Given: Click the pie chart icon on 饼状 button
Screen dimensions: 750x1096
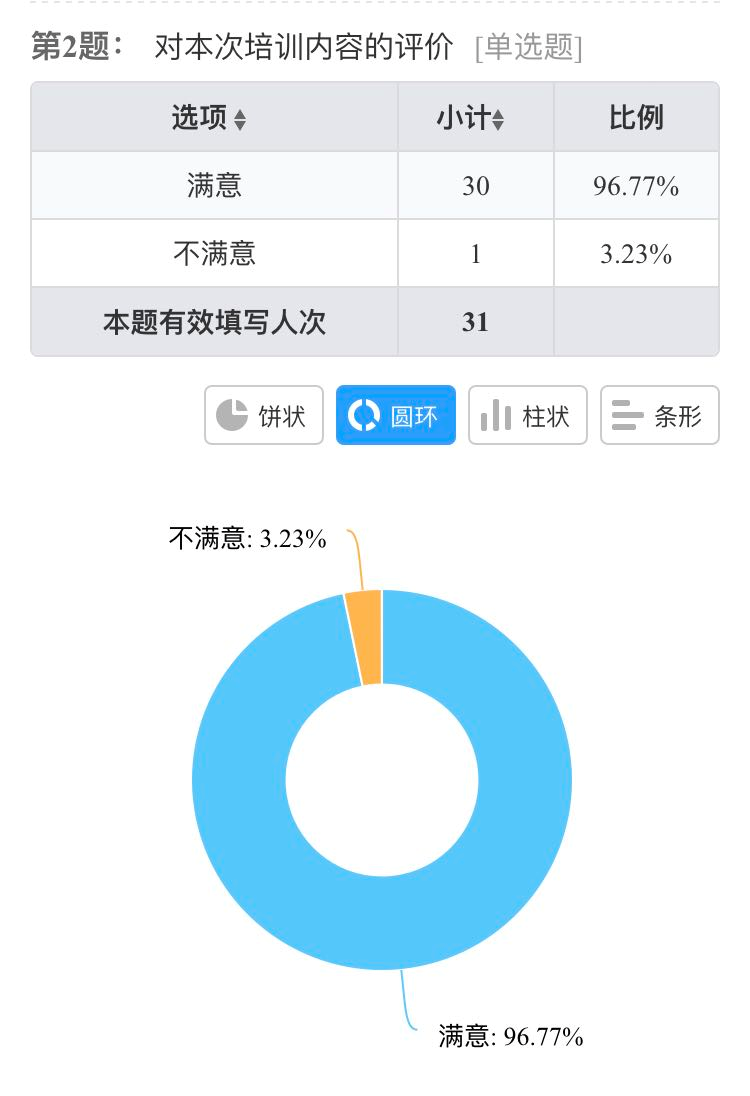Looking at the screenshot, I should click(231, 415).
